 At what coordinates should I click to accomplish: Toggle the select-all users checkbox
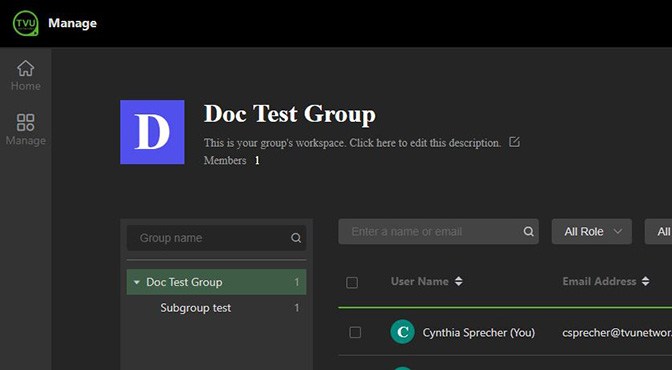click(352, 283)
